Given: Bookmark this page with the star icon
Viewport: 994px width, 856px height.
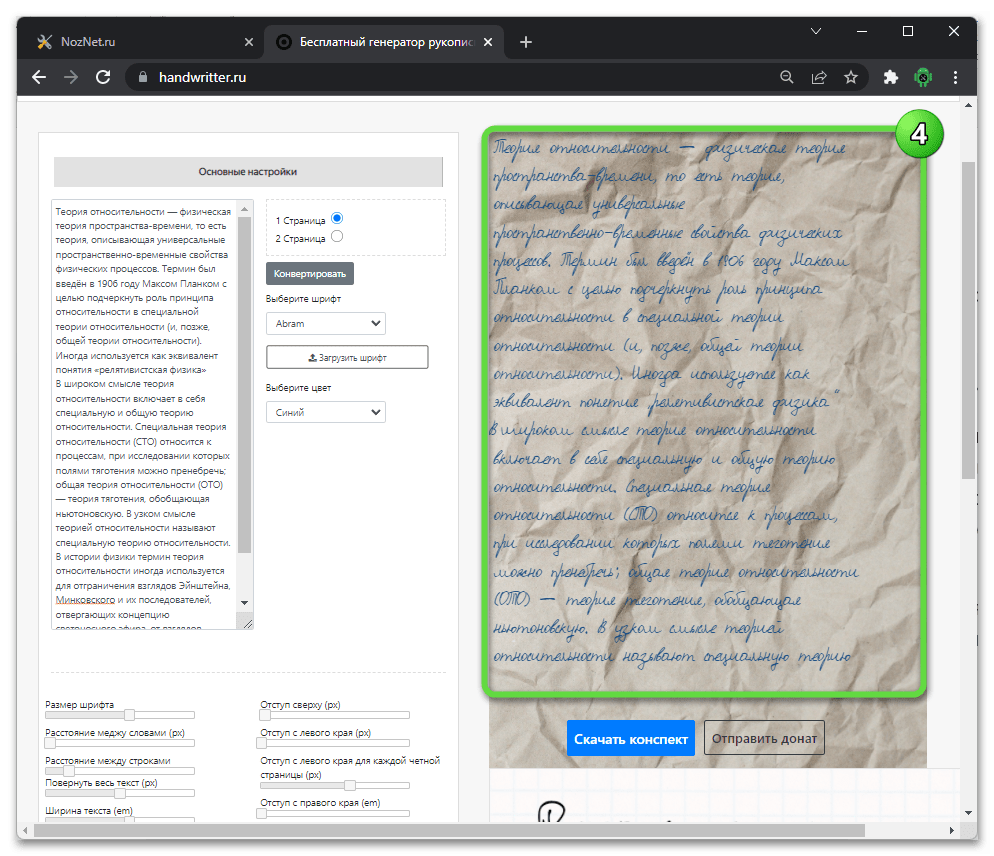Looking at the screenshot, I should 850,77.
